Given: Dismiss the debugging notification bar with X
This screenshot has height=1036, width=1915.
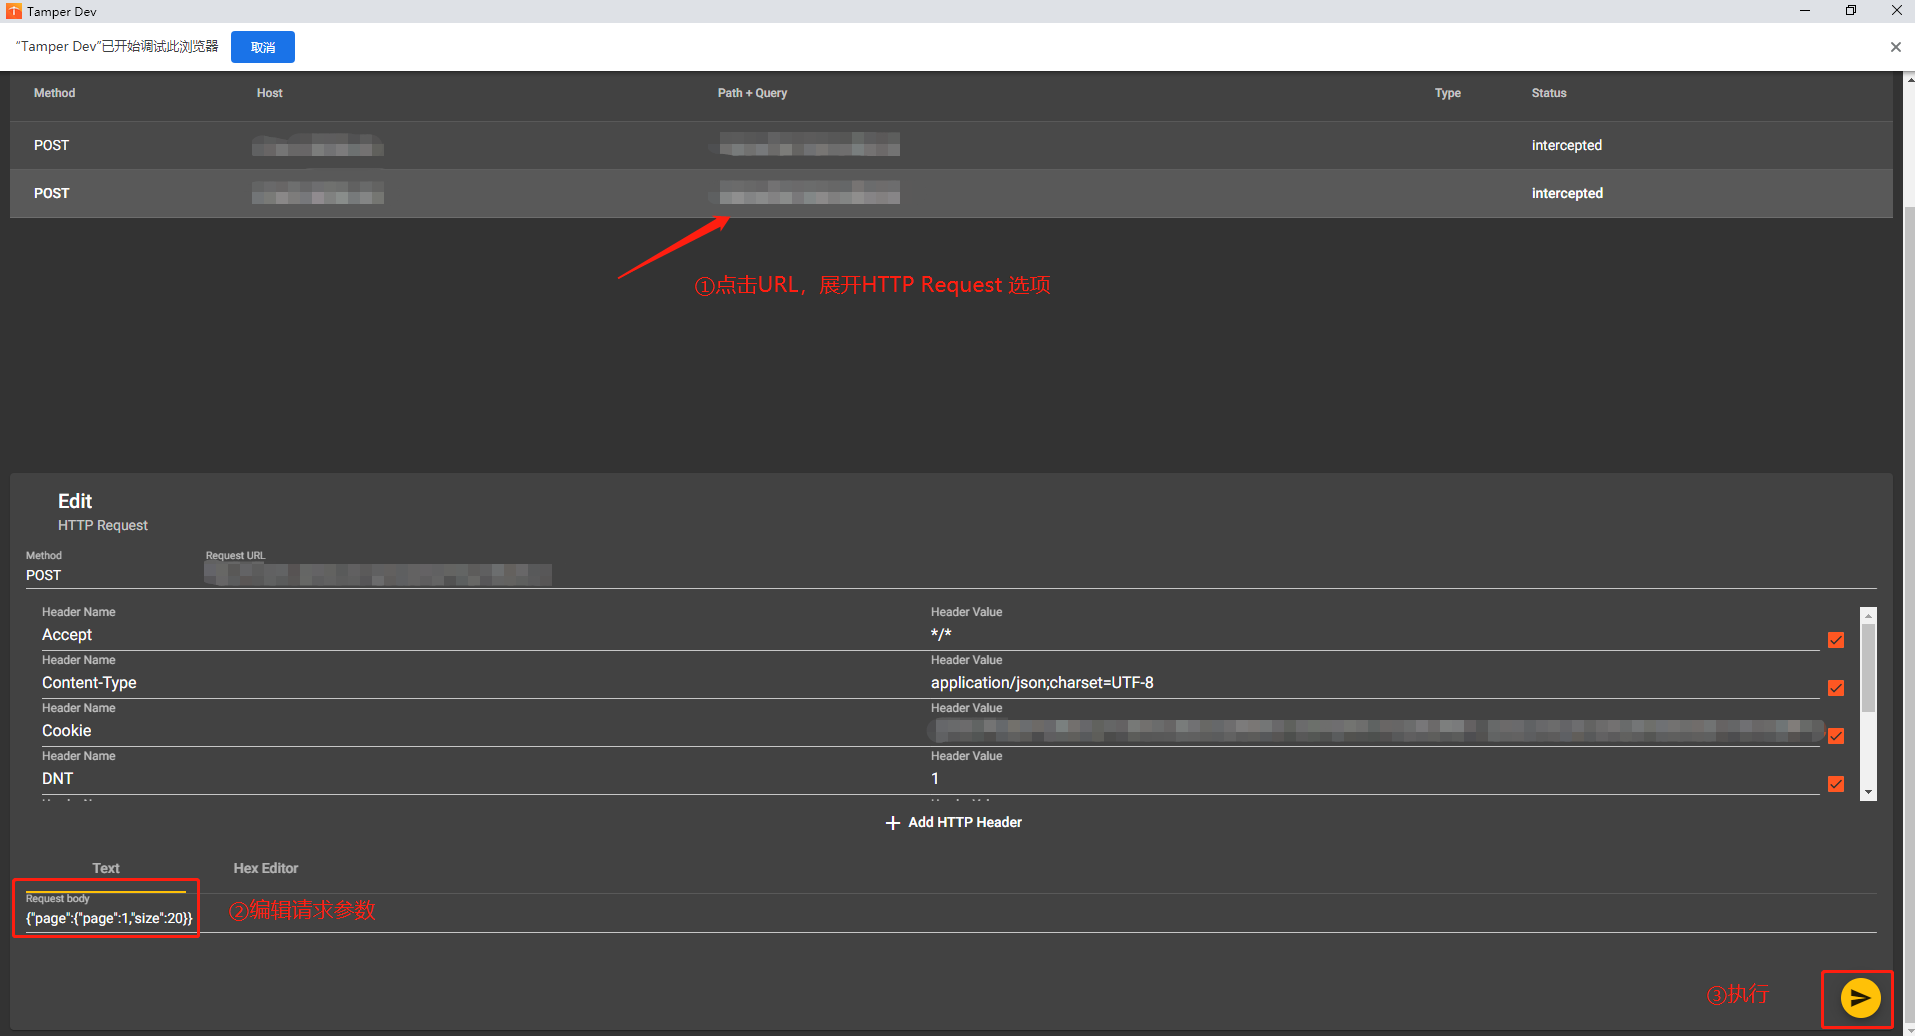Looking at the screenshot, I should (x=1895, y=47).
